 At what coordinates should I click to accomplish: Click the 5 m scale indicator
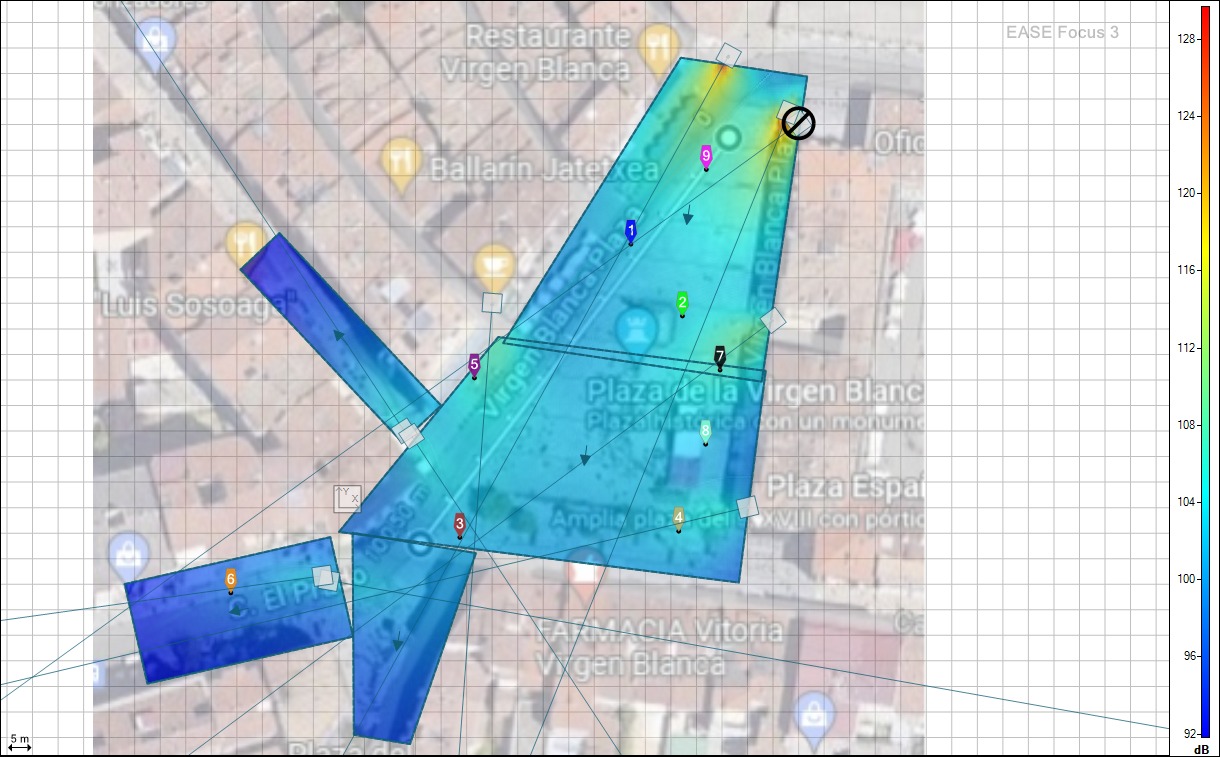pyautogui.click(x=20, y=742)
